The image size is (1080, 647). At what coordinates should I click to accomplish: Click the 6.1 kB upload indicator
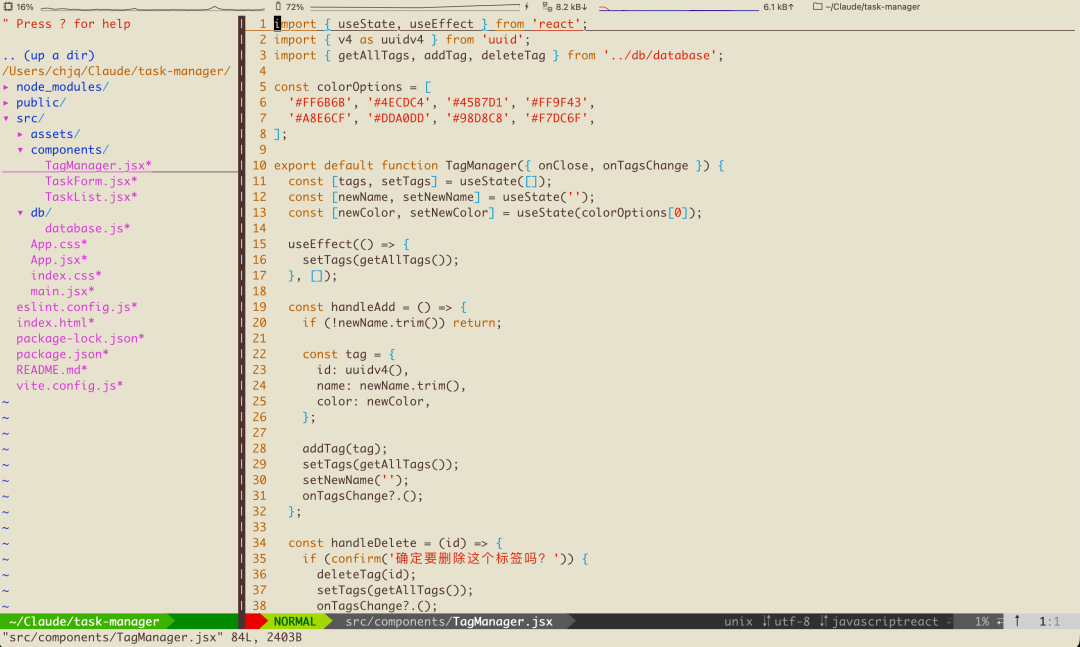(778, 7)
